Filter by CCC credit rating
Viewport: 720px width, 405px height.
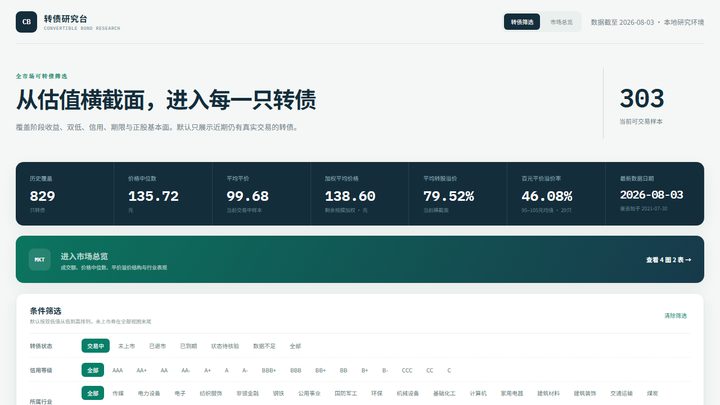(407, 370)
